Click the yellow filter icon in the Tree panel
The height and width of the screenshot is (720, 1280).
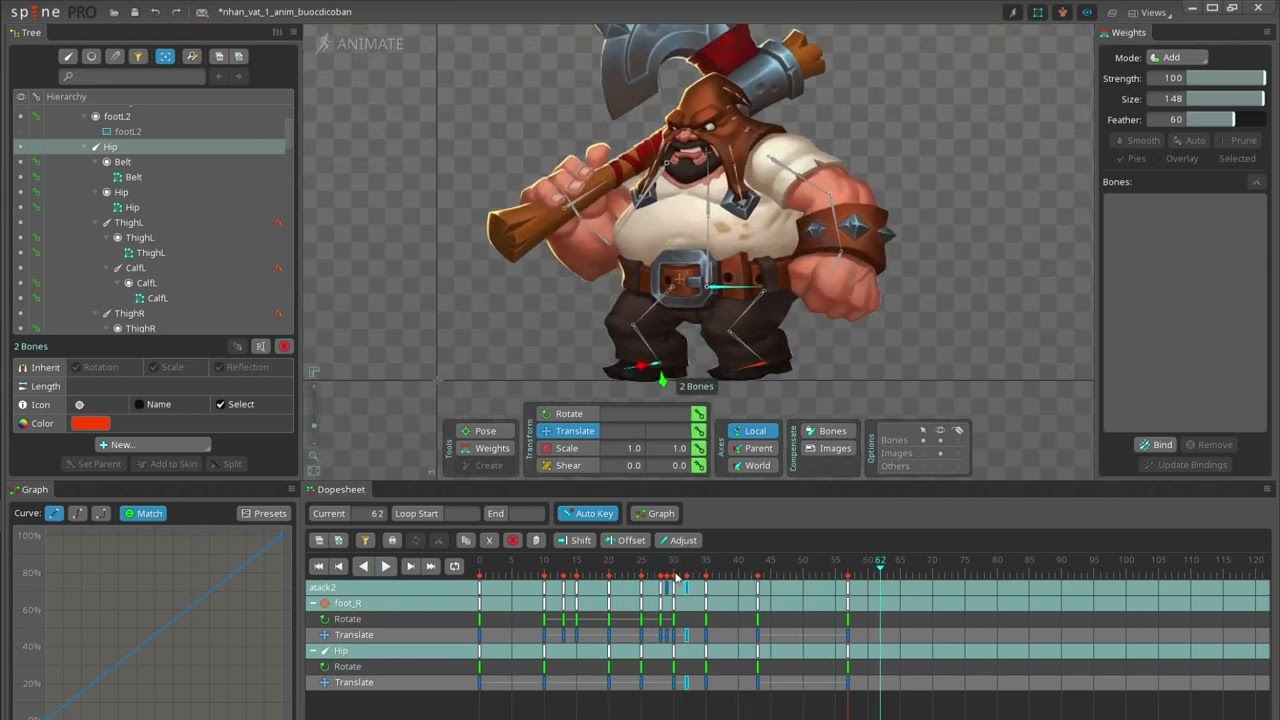pyautogui.click(x=138, y=56)
